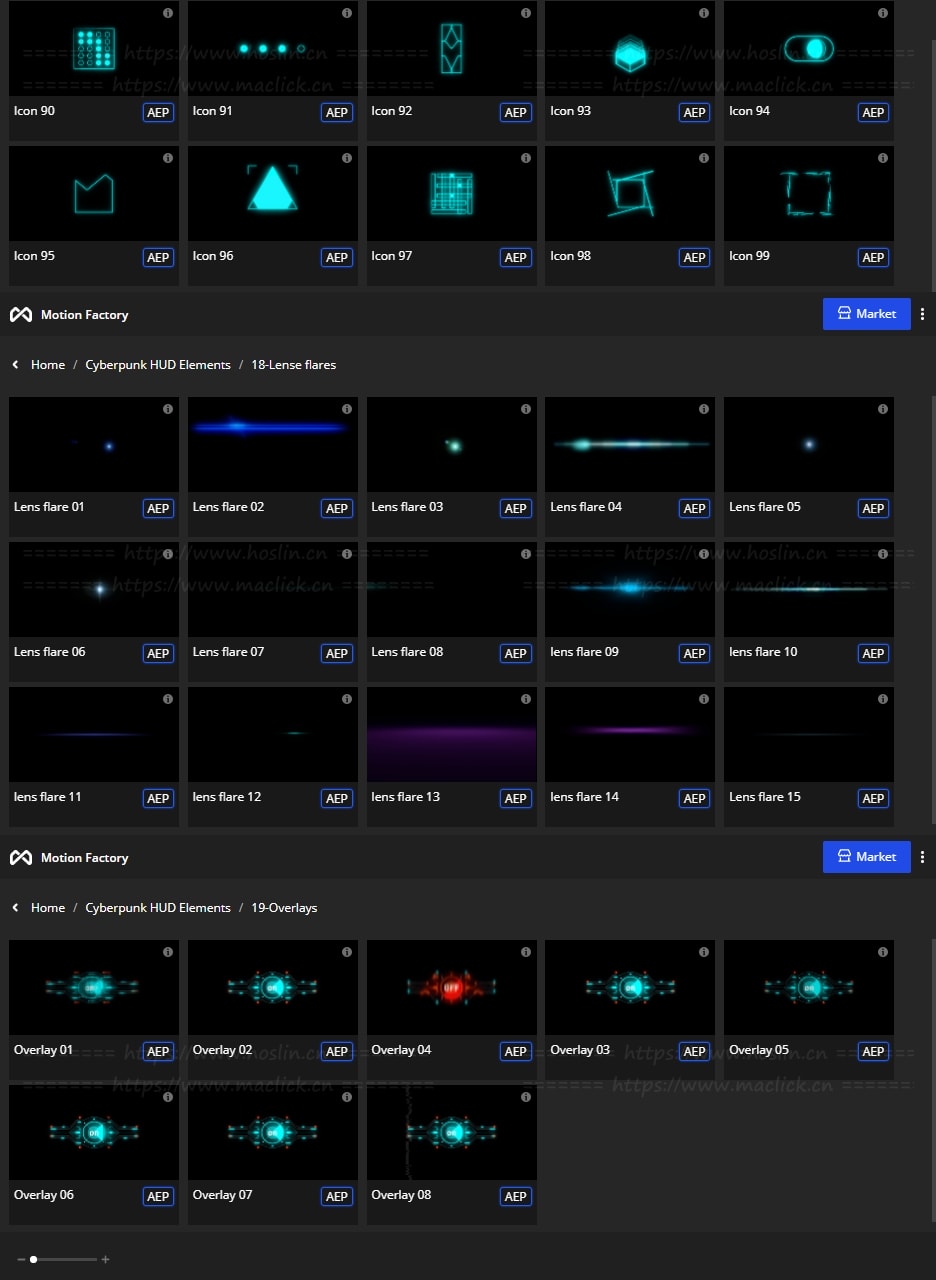The width and height of the screenshot is (936, 1280).
Task: Go to Home in the 19-Overlays breadcrumb
Action: (x=48, y=908)
